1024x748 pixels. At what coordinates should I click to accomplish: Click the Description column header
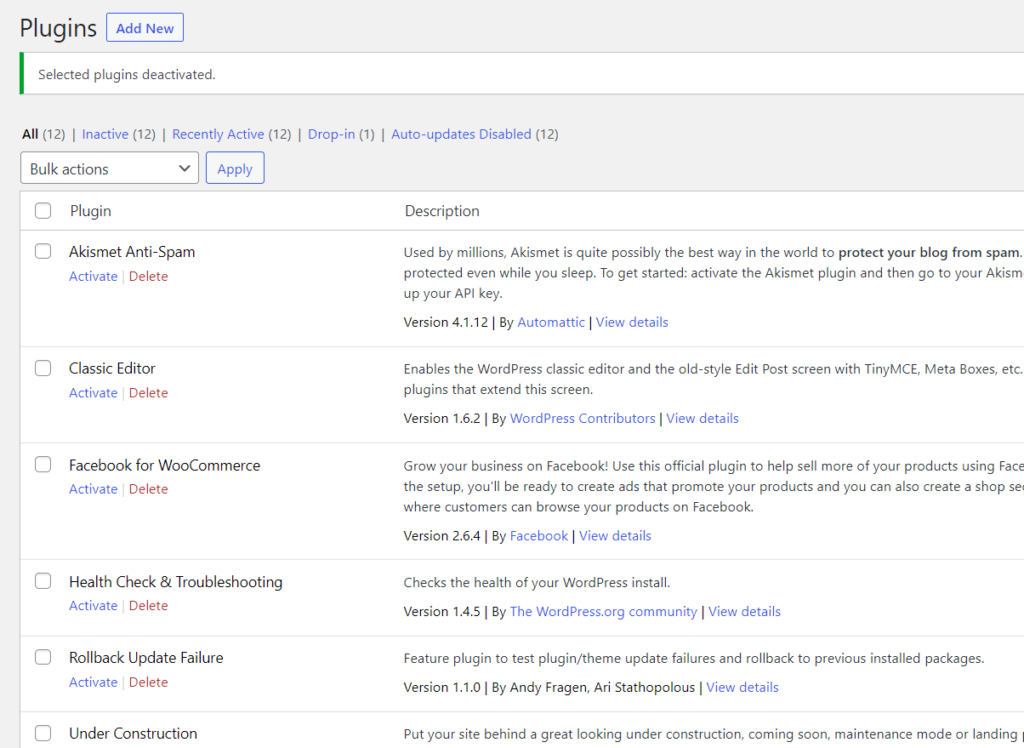pyautogui.click(x=442, y=211)
